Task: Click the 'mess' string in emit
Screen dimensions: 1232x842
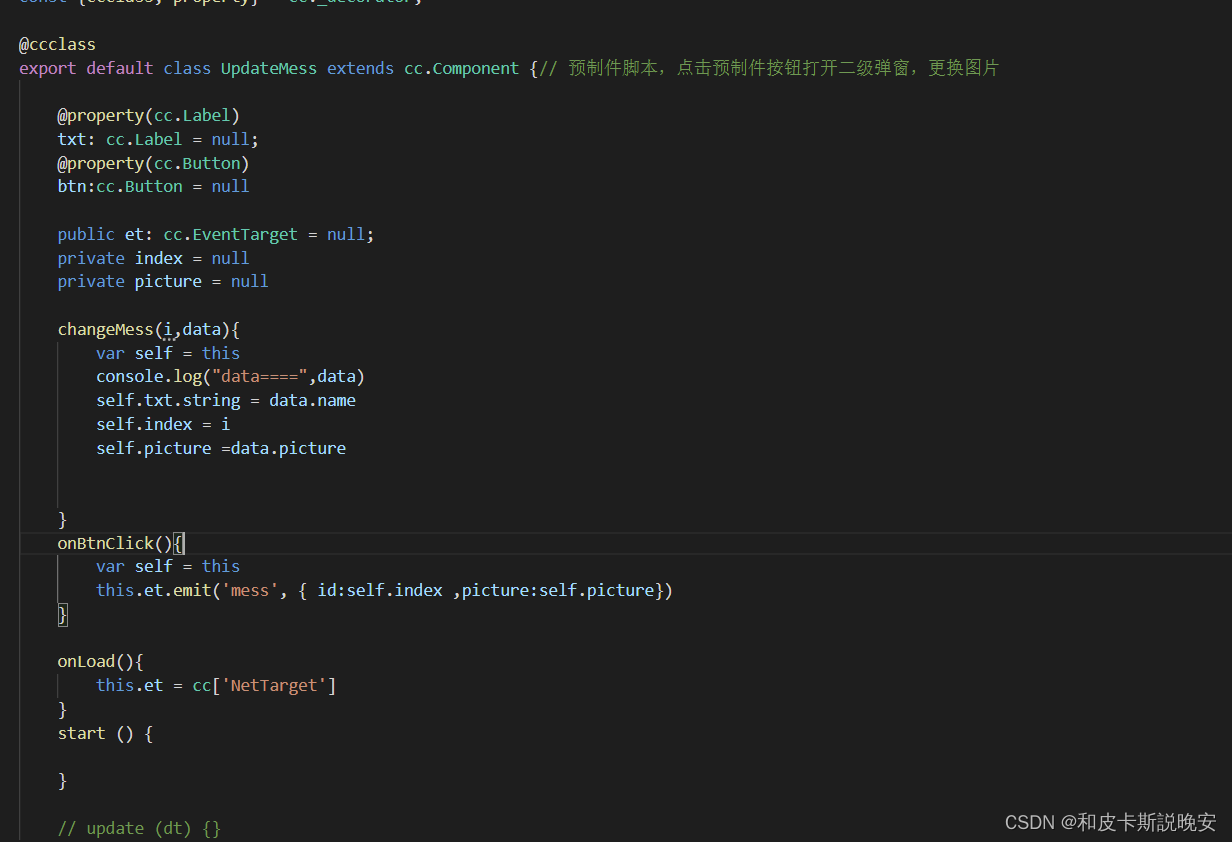Action: point(250,590)
